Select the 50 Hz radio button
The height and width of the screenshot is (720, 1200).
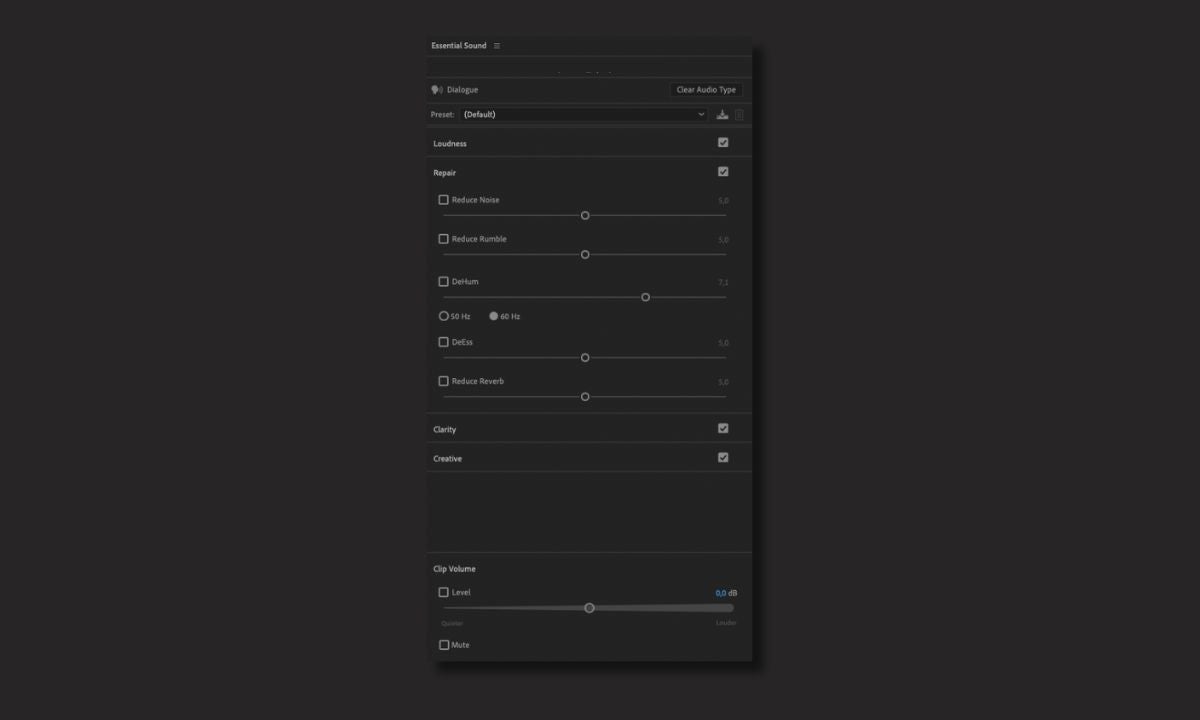coord(444,316)
